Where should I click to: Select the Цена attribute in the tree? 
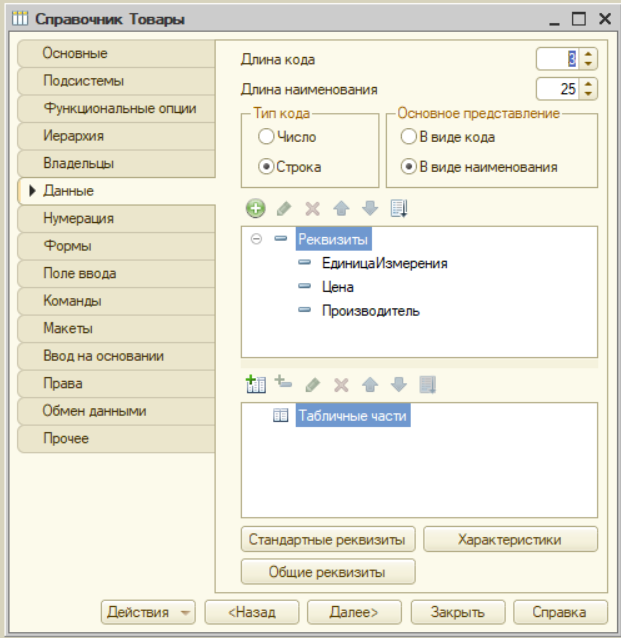[337, 287]
